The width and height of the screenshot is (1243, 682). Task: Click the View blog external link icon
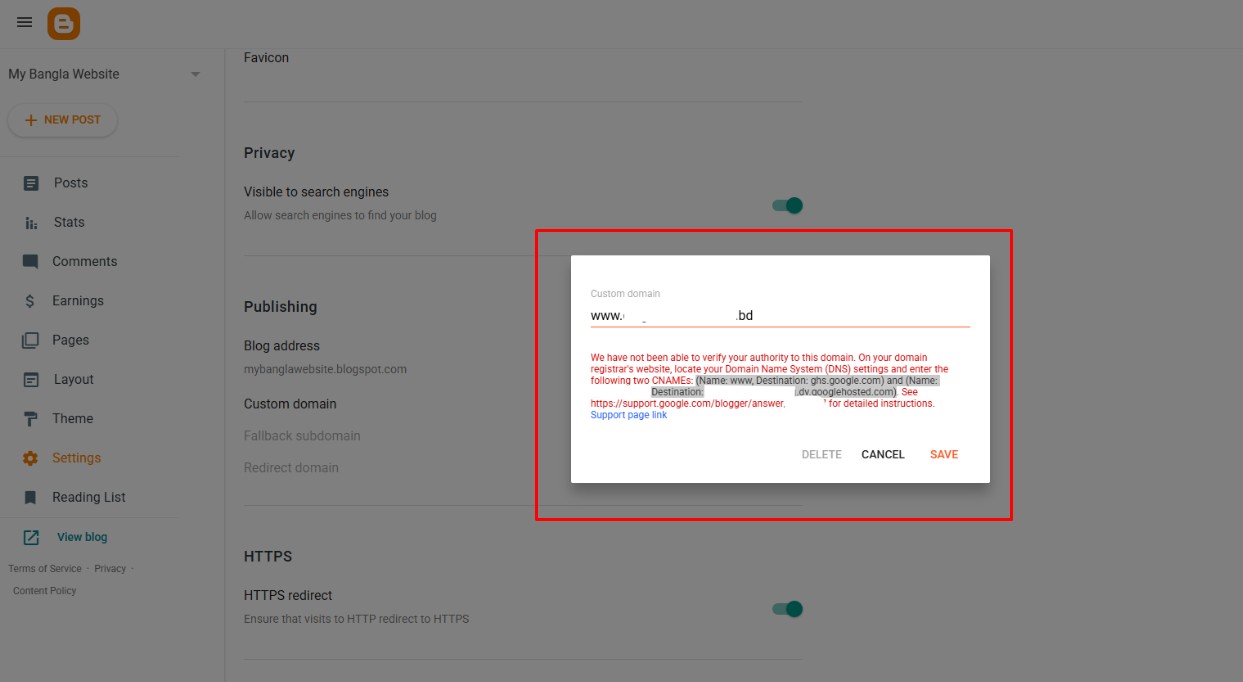click(31, 537)
